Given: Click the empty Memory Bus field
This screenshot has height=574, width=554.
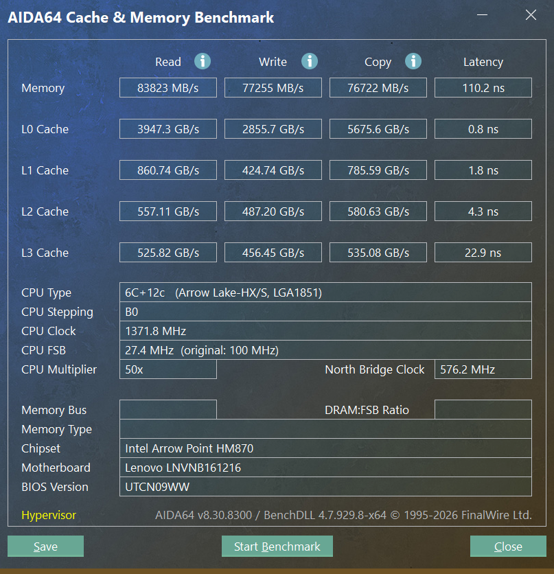Looking at the screenshot, I should click(x=168, y=410).
